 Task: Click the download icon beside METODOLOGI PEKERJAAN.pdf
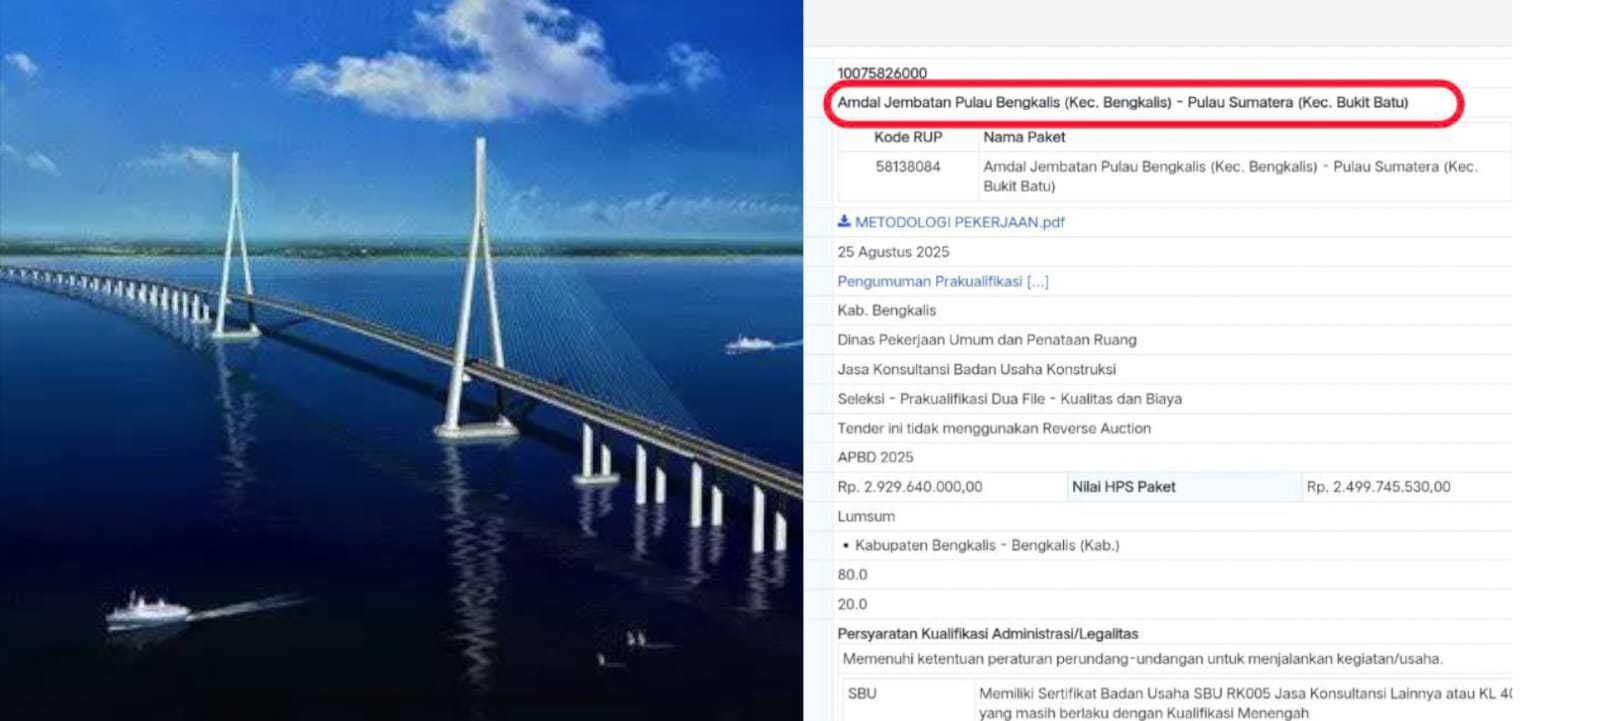(844, 221)
